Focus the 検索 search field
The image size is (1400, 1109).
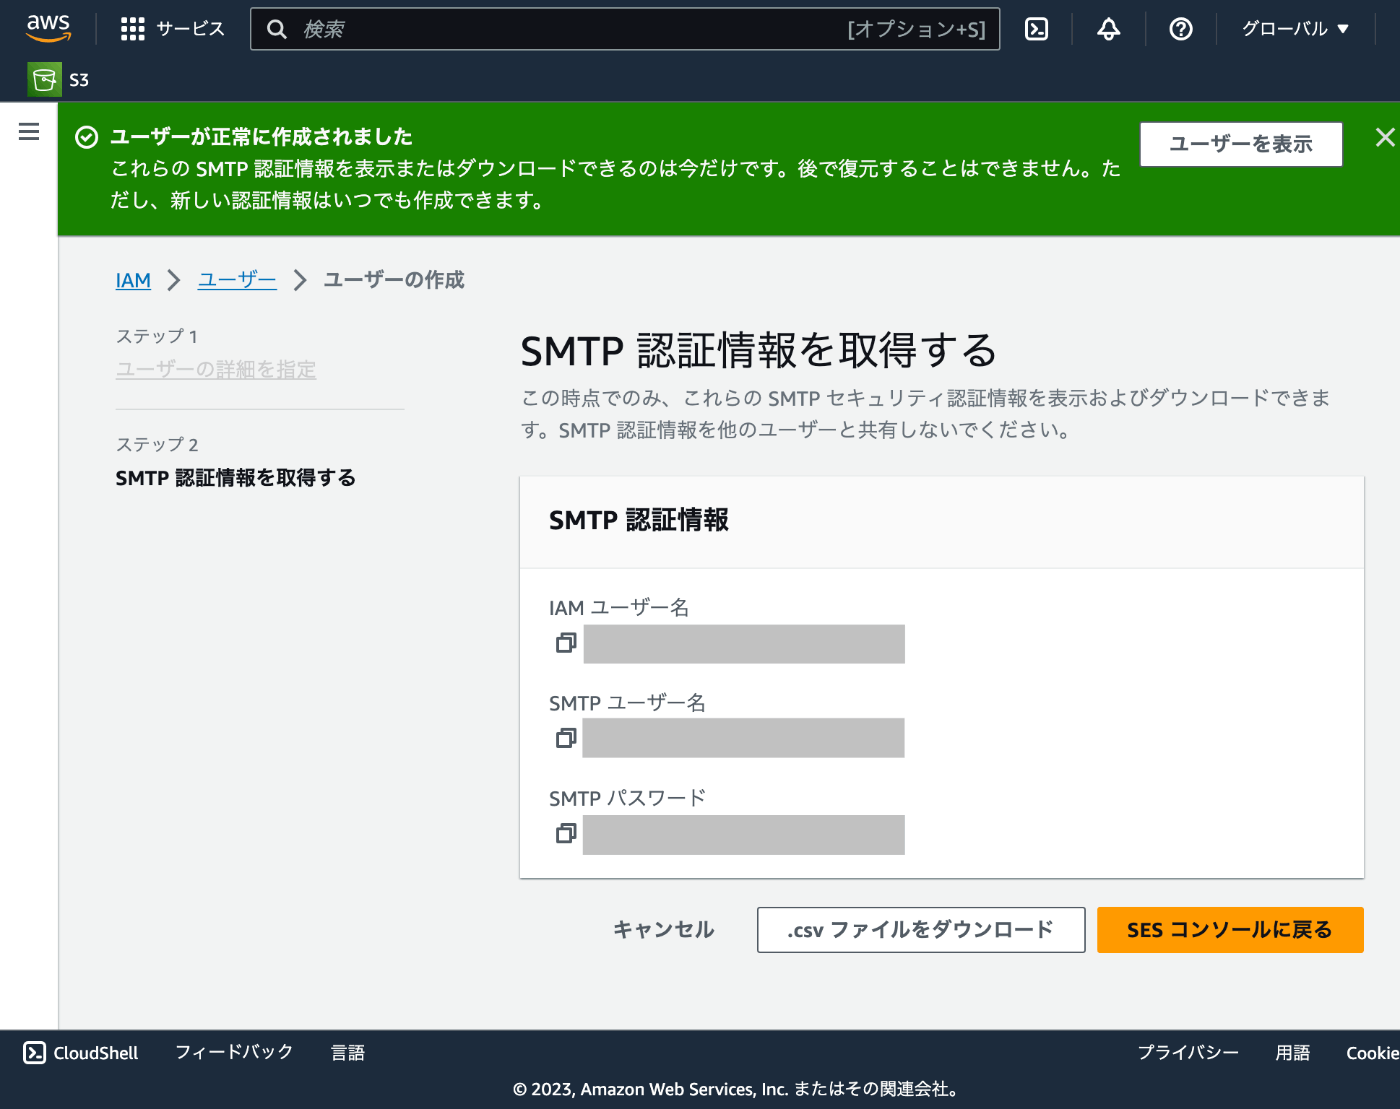coord(625,29)
